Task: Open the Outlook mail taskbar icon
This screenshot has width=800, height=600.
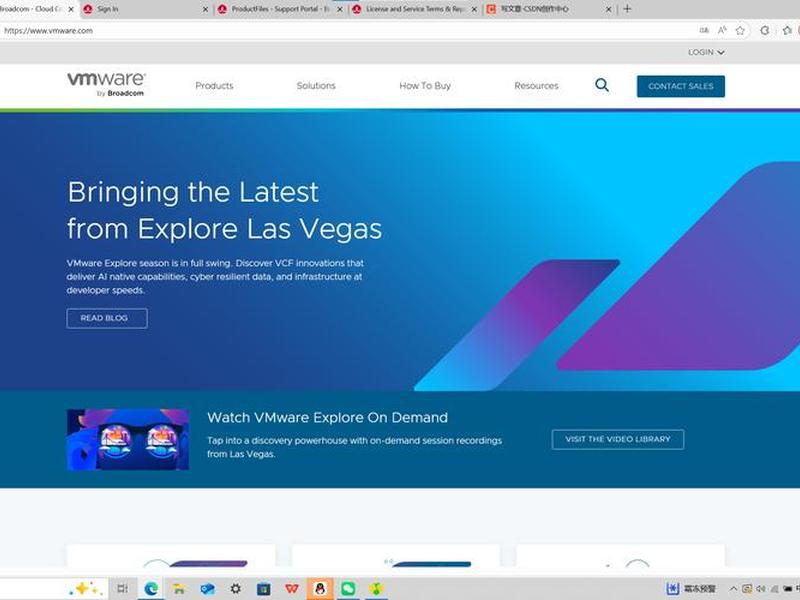Action: coord(207,589)
